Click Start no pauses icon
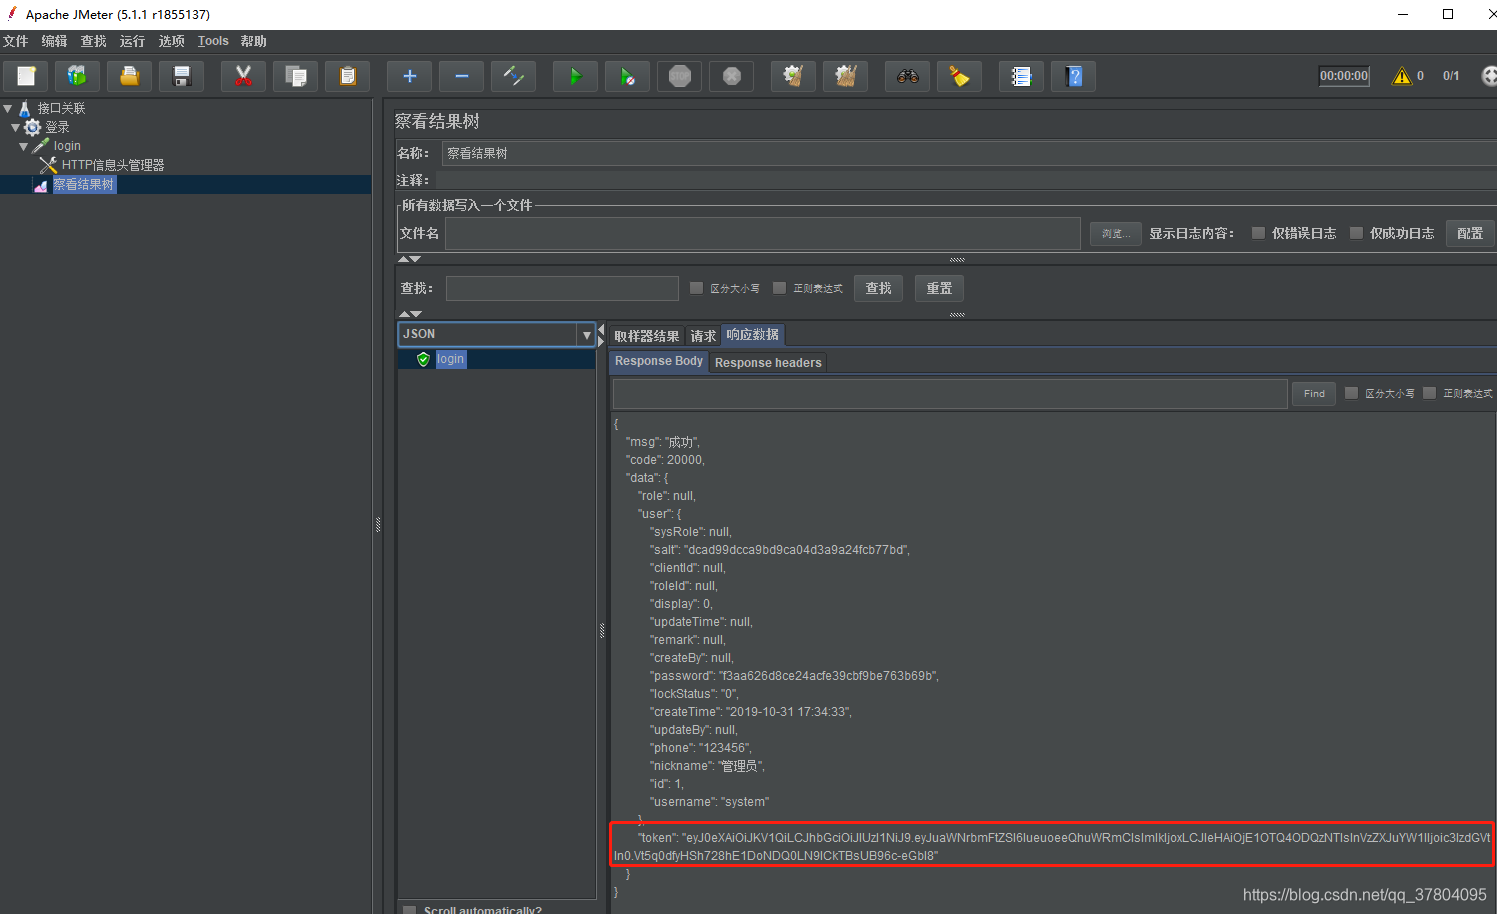The height and width of the screenshot is (914, 1497). 627,76
